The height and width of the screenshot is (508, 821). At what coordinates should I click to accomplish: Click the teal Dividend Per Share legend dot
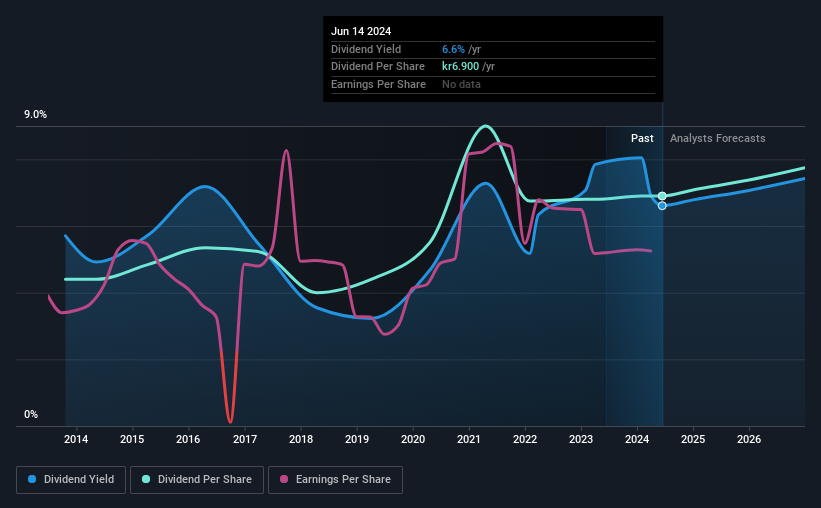[146, 479]
